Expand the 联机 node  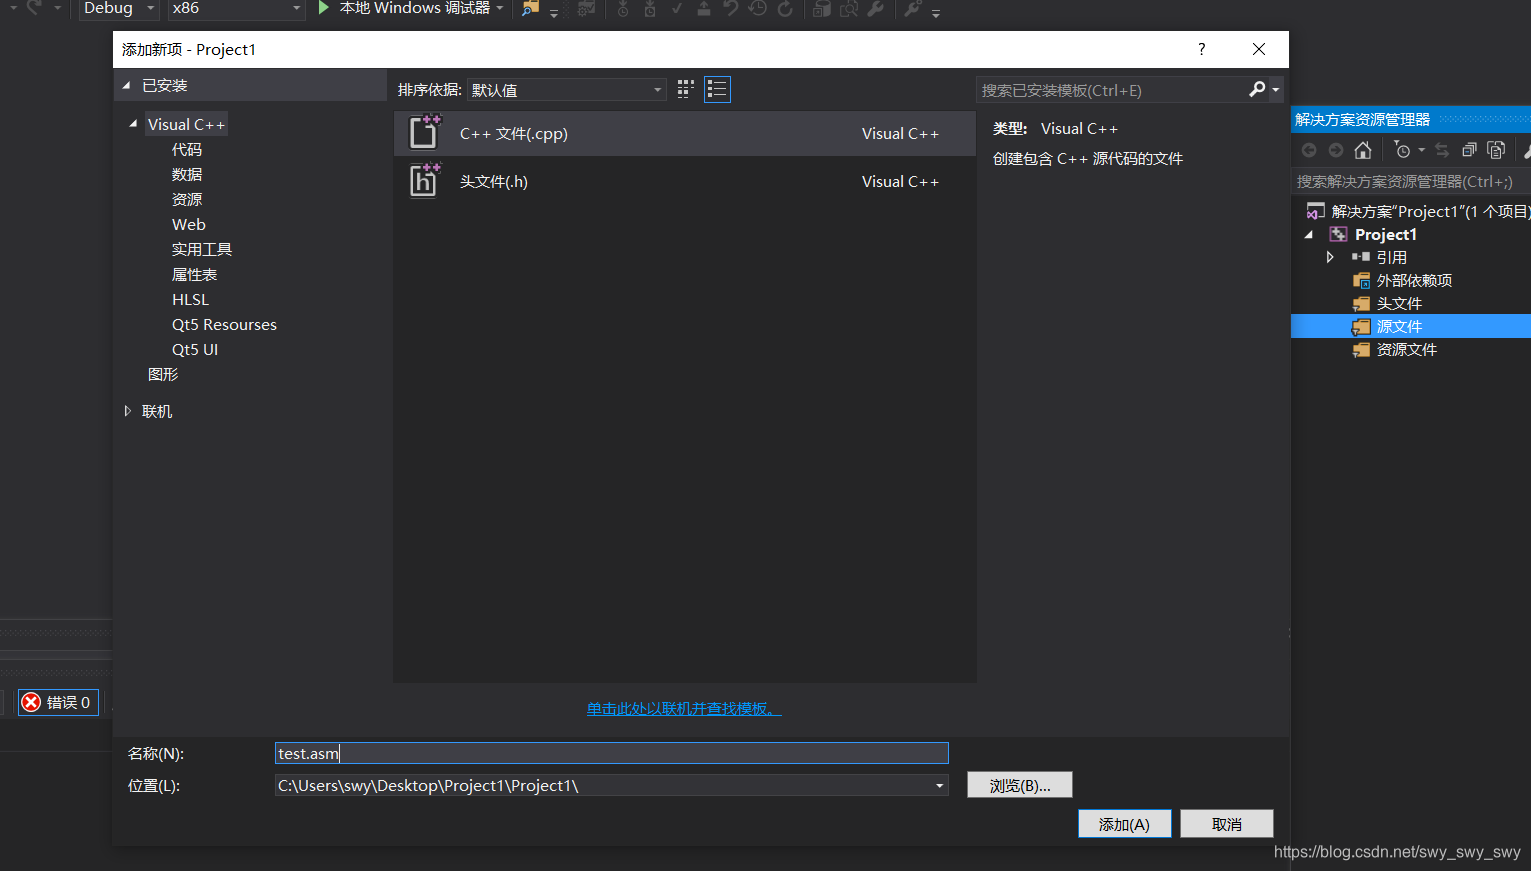[128, 411]
